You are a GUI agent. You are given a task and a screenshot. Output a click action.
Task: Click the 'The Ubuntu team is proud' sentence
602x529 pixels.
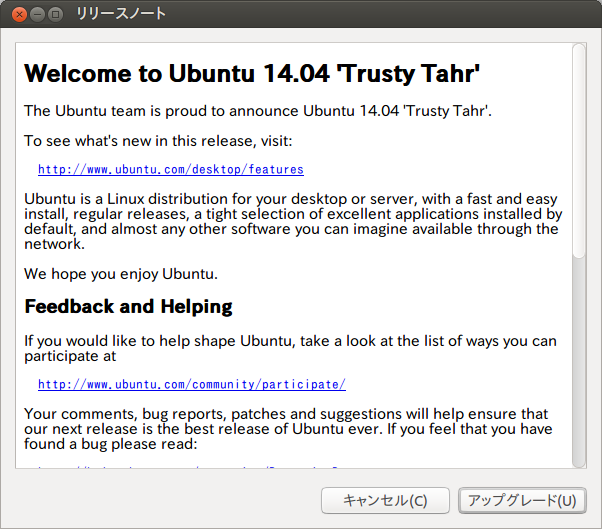tap(258, 111)
